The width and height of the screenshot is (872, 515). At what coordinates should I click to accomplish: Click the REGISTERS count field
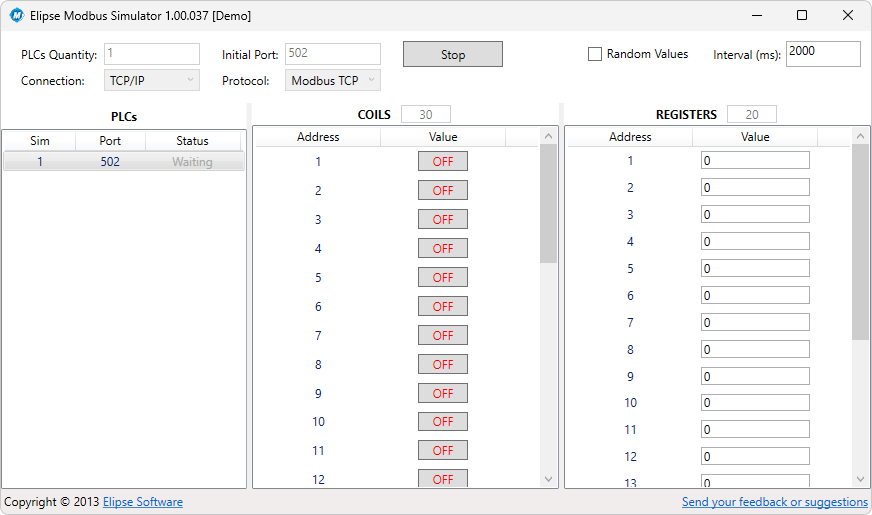pyautogui.click(x=751, y=115)
